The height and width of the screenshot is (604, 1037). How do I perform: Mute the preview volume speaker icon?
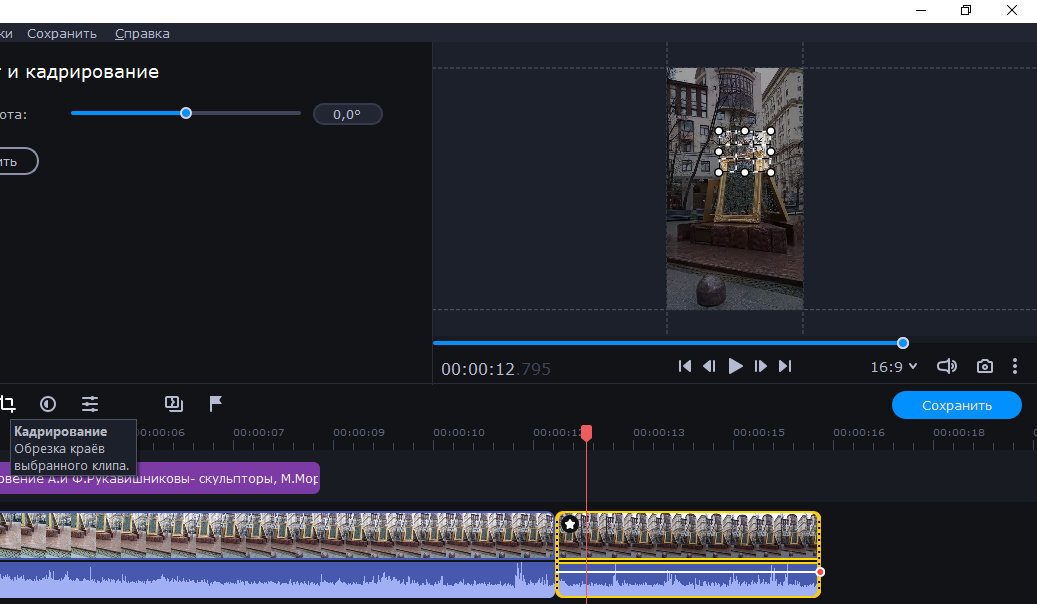tap(946, 366)
